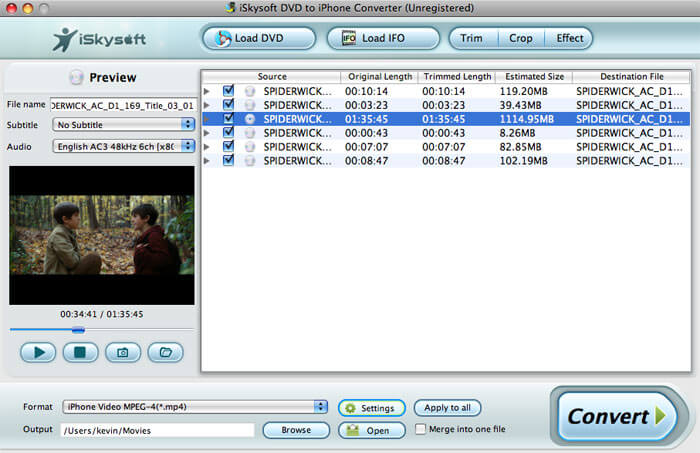Click the disc icon on the 00:10:14 row
Image resolution: width=700 pixels, height=453 pixels.
pyautogui.click(x=249, y=91)
